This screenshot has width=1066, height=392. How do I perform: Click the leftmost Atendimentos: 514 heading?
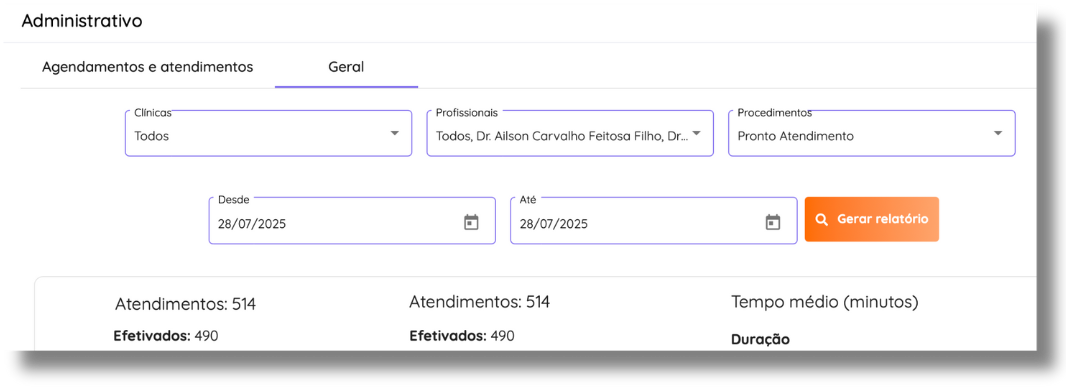[x=186, y=304]
